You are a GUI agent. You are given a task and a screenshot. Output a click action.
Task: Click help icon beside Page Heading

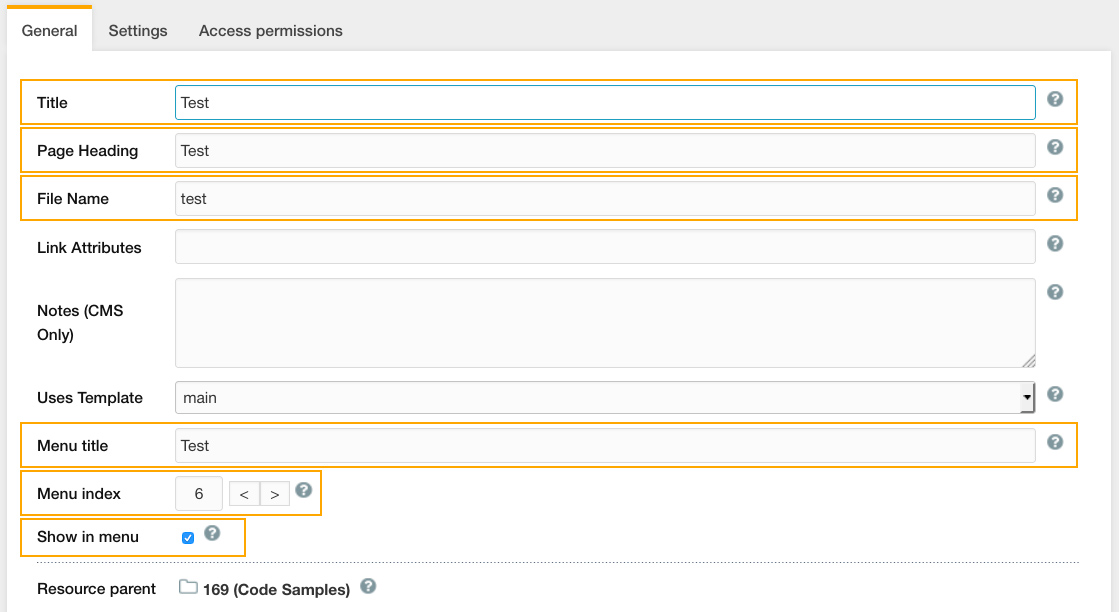1055,147
